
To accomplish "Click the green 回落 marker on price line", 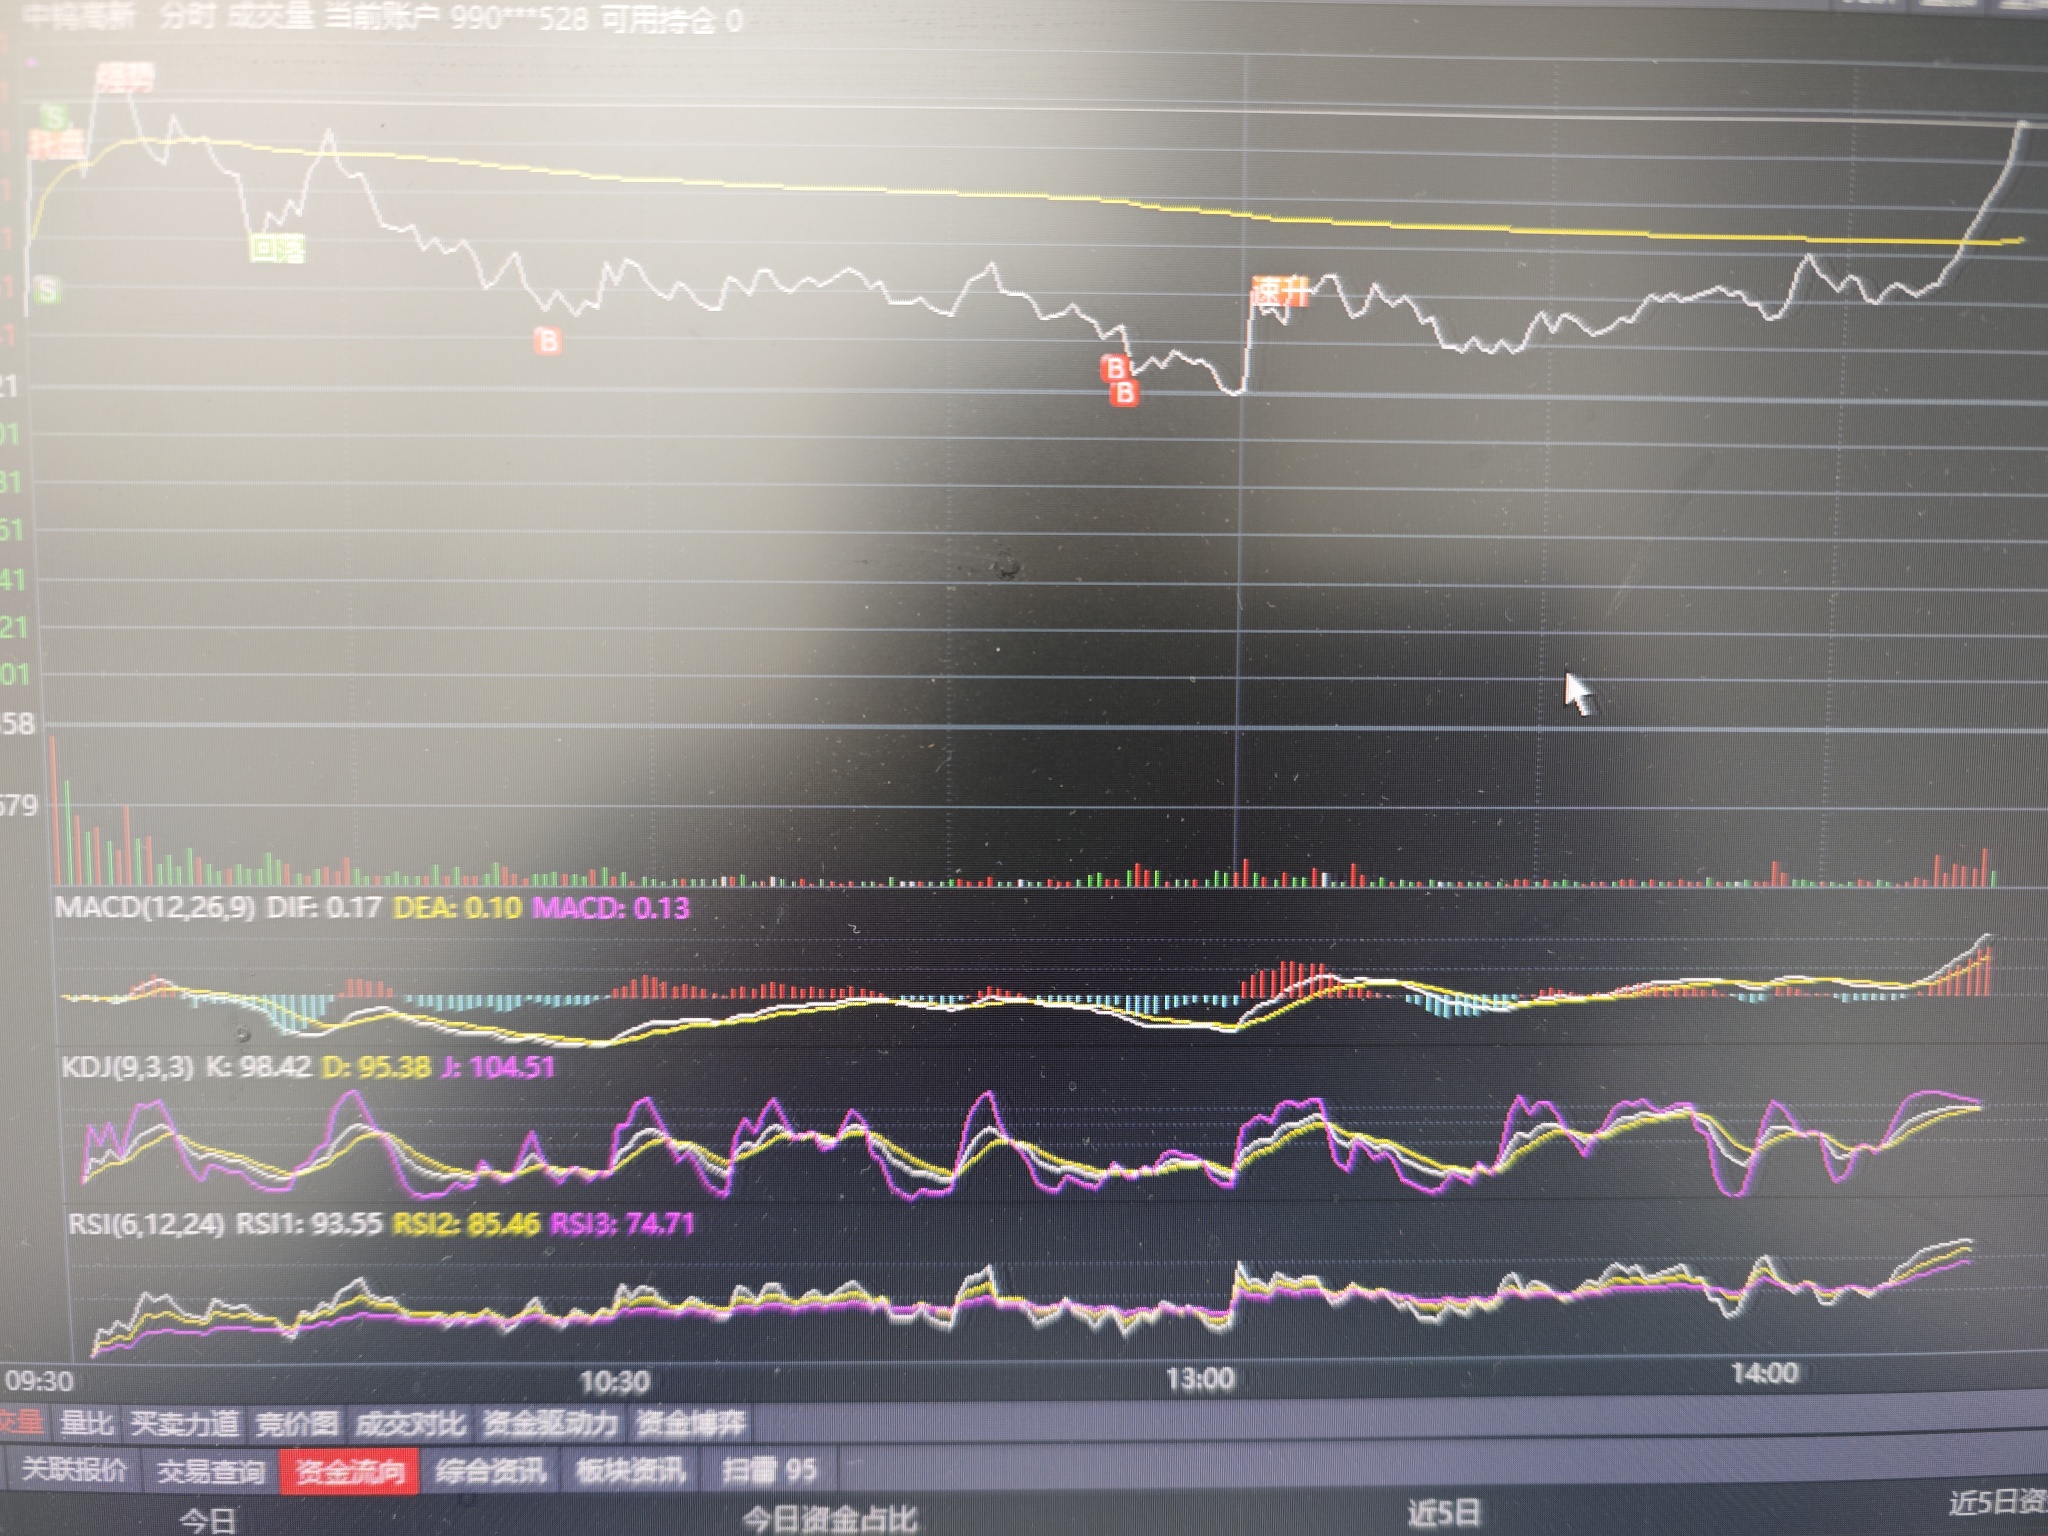I will (x=277, y=248).
